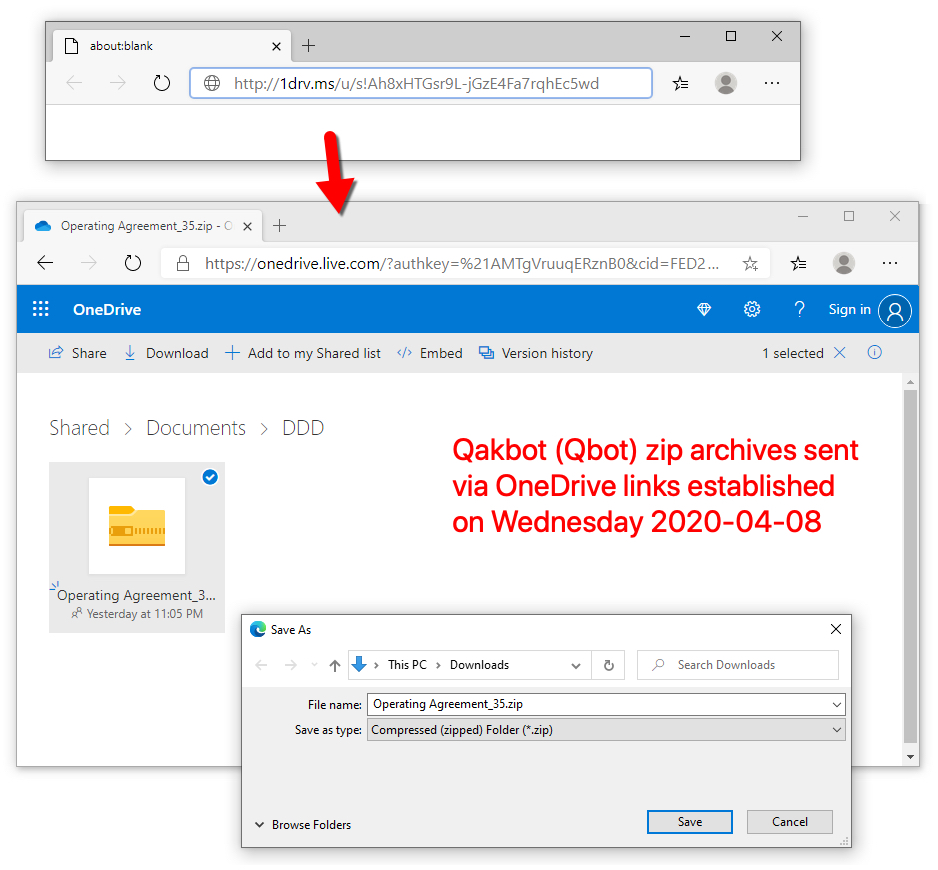Open the details info pane icon
The image size is (938, 870).
(875, 352)
